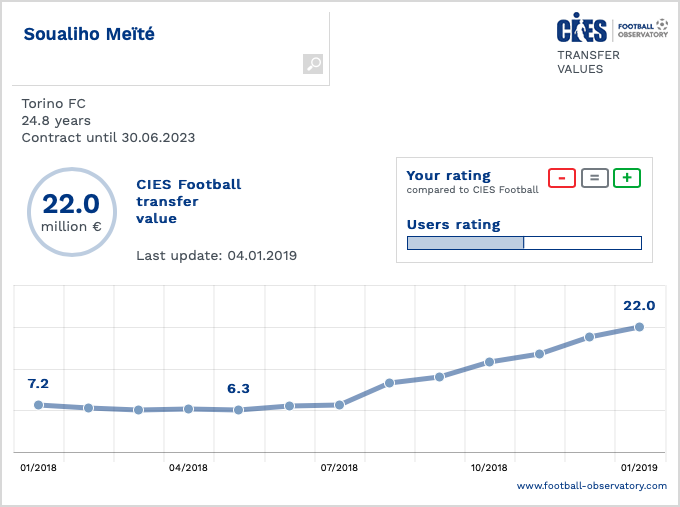680x507 pixels.
Task: Click the 22.0 million € value circle
Action: (x=71, y=211)
